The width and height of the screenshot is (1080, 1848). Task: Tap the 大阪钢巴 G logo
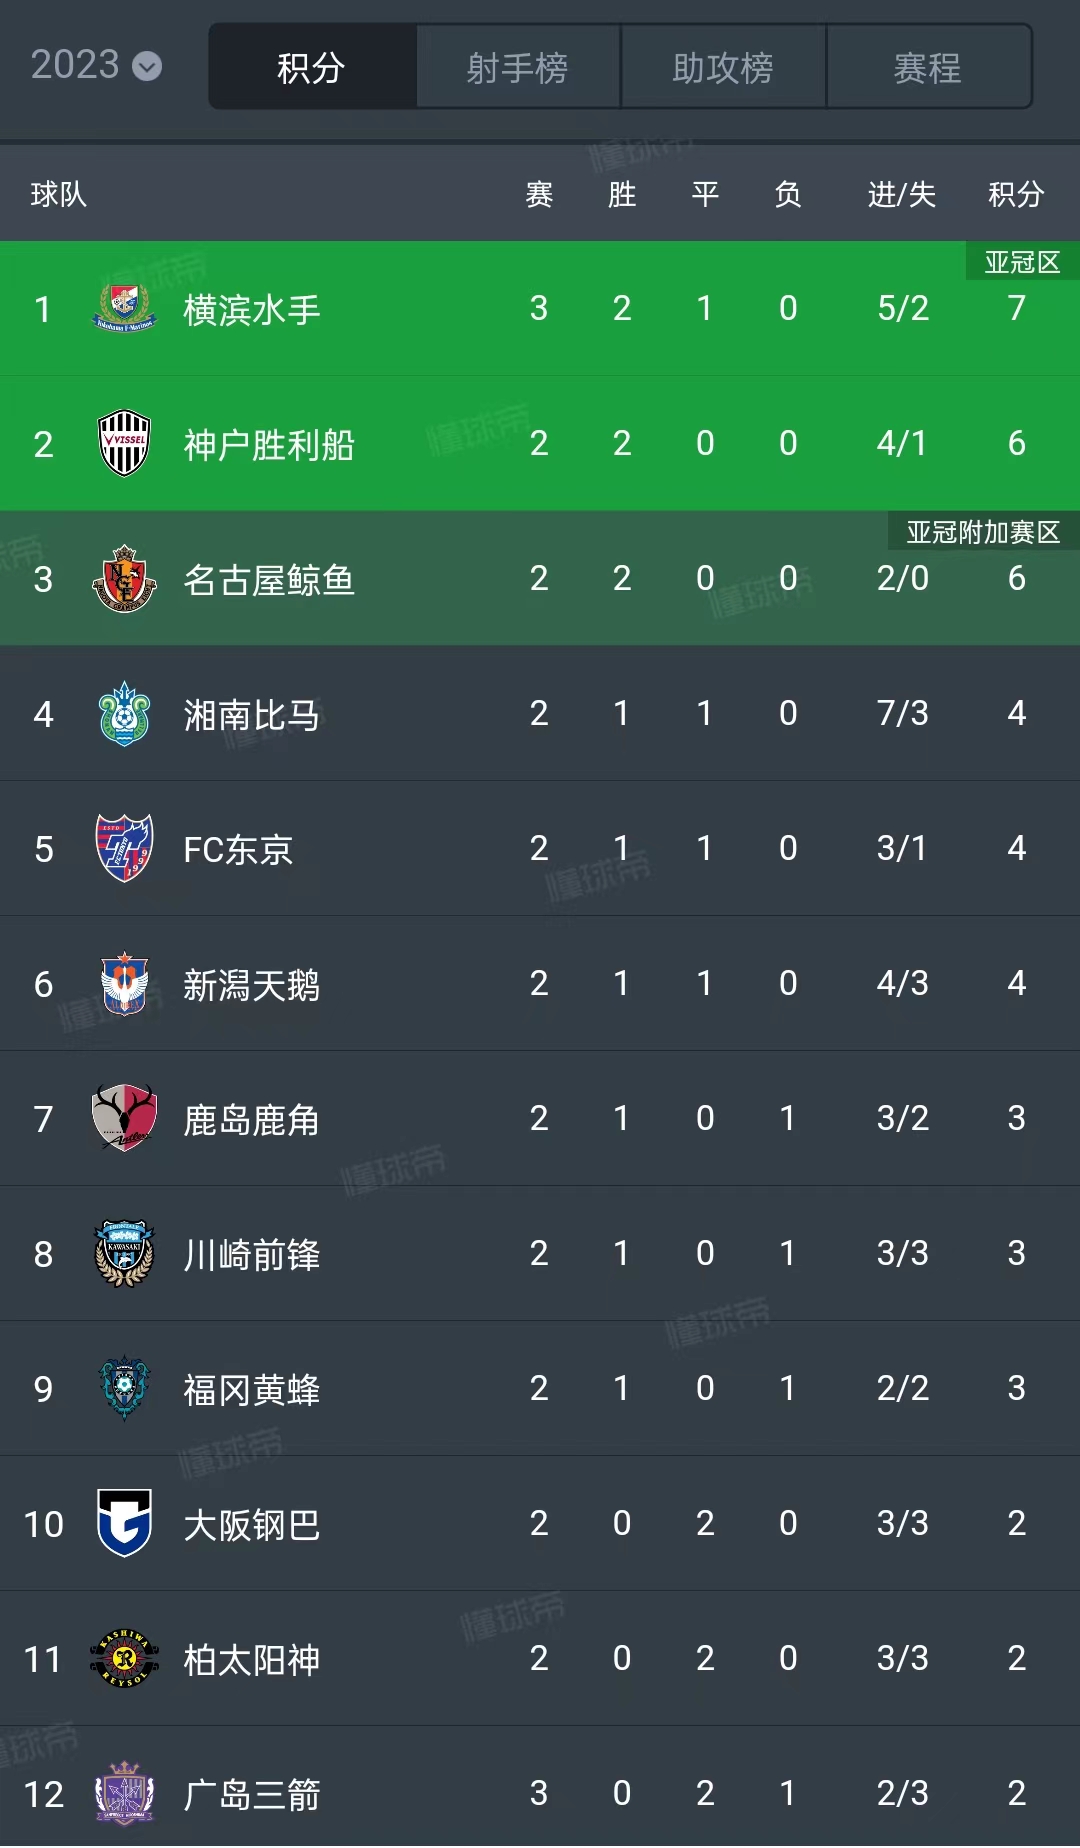124,1523
